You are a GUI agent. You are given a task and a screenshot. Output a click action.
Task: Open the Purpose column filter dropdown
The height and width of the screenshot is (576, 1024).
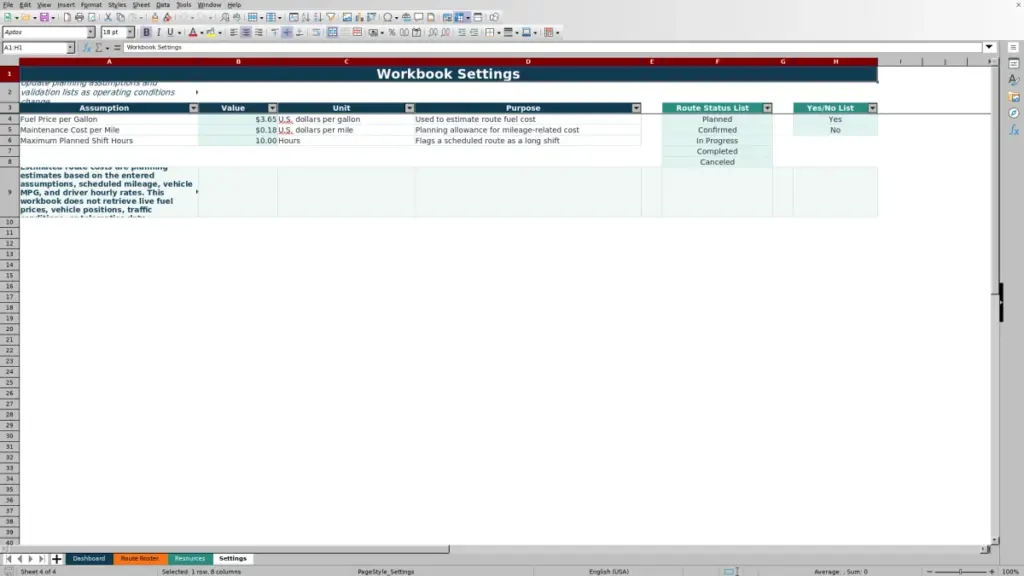pyautogui.click(x=636, y=108)
